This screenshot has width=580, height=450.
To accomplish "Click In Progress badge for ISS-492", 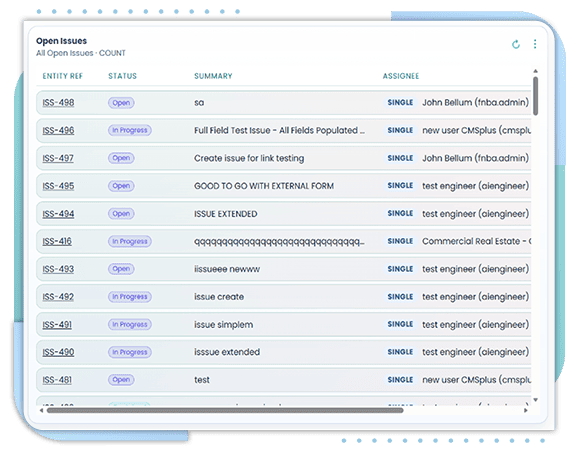I will [x=130, y=297].
